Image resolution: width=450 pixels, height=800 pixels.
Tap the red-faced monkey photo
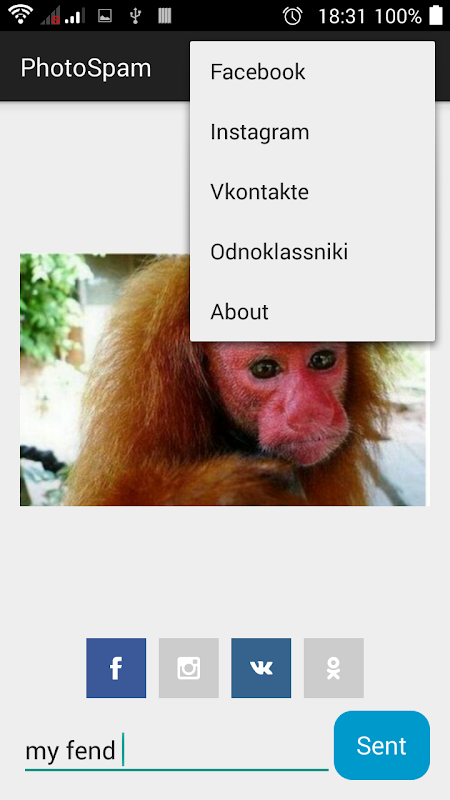pos(224,380)
